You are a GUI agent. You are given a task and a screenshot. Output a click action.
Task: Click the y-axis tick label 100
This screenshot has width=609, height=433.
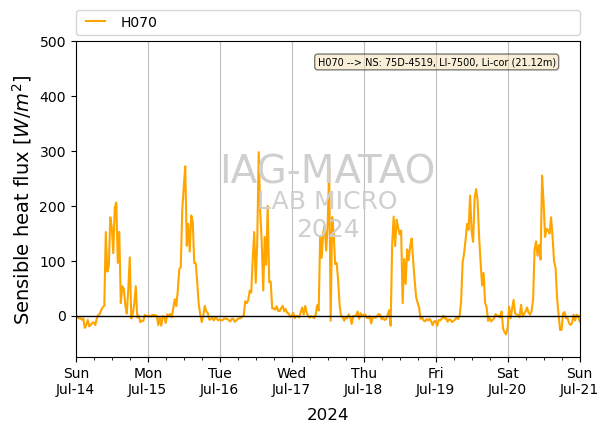point(53,262)
